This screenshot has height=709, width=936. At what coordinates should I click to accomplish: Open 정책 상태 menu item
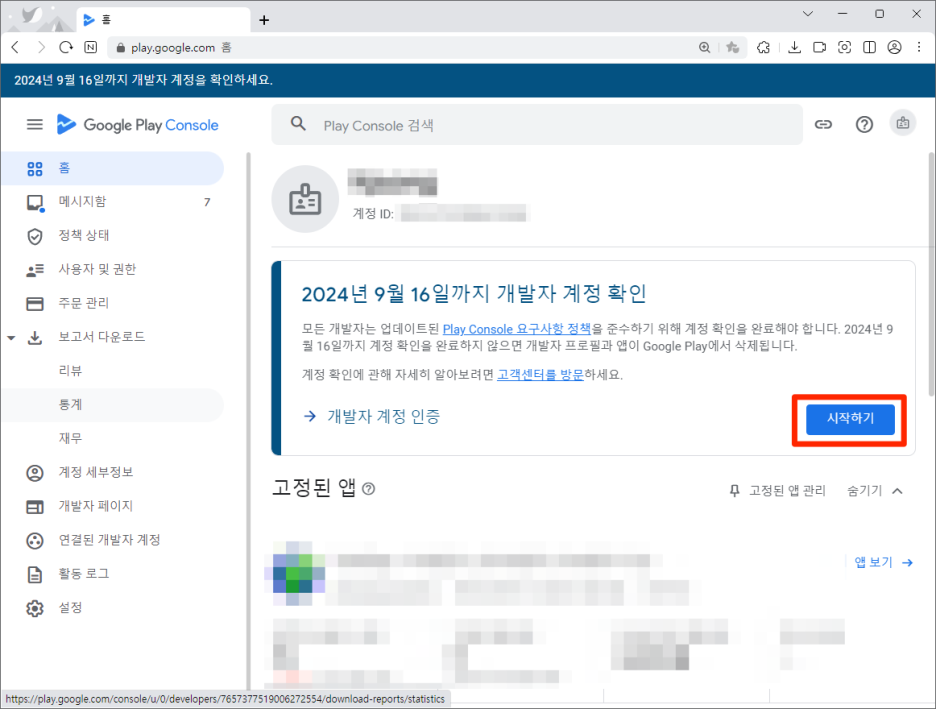click(x=113, y=236)
